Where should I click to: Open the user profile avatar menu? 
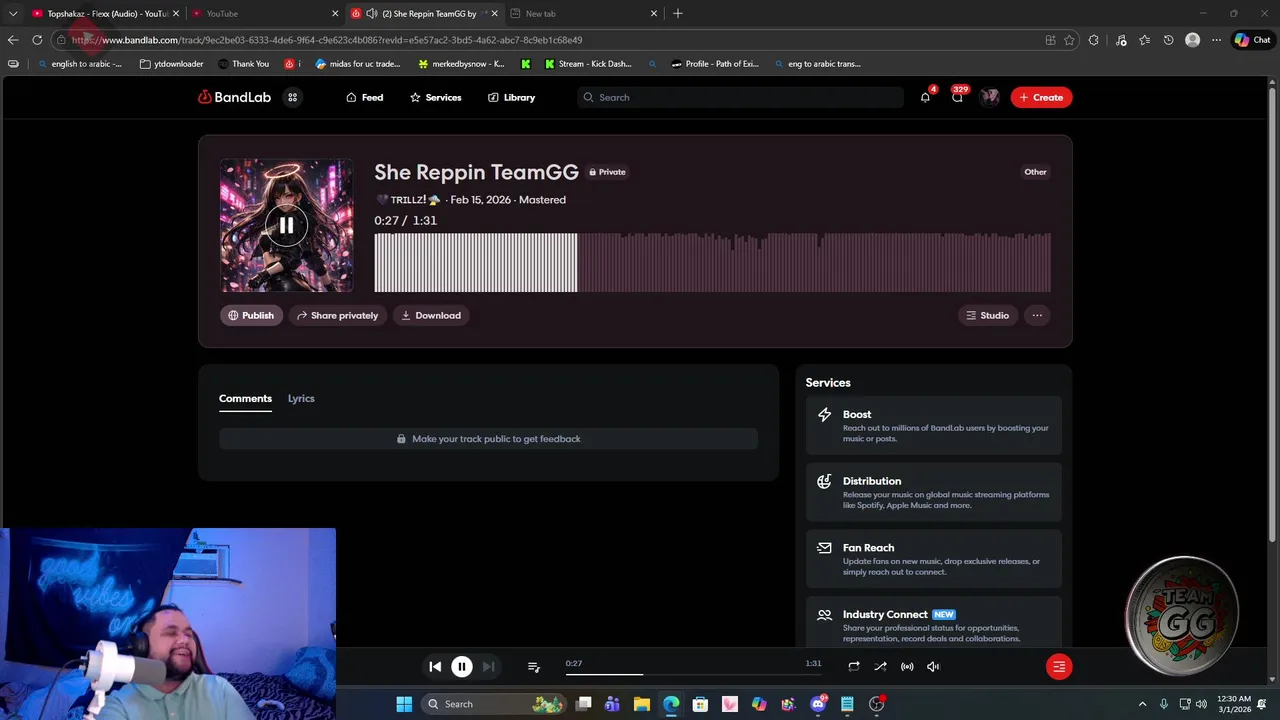click(x=990, y=97)
